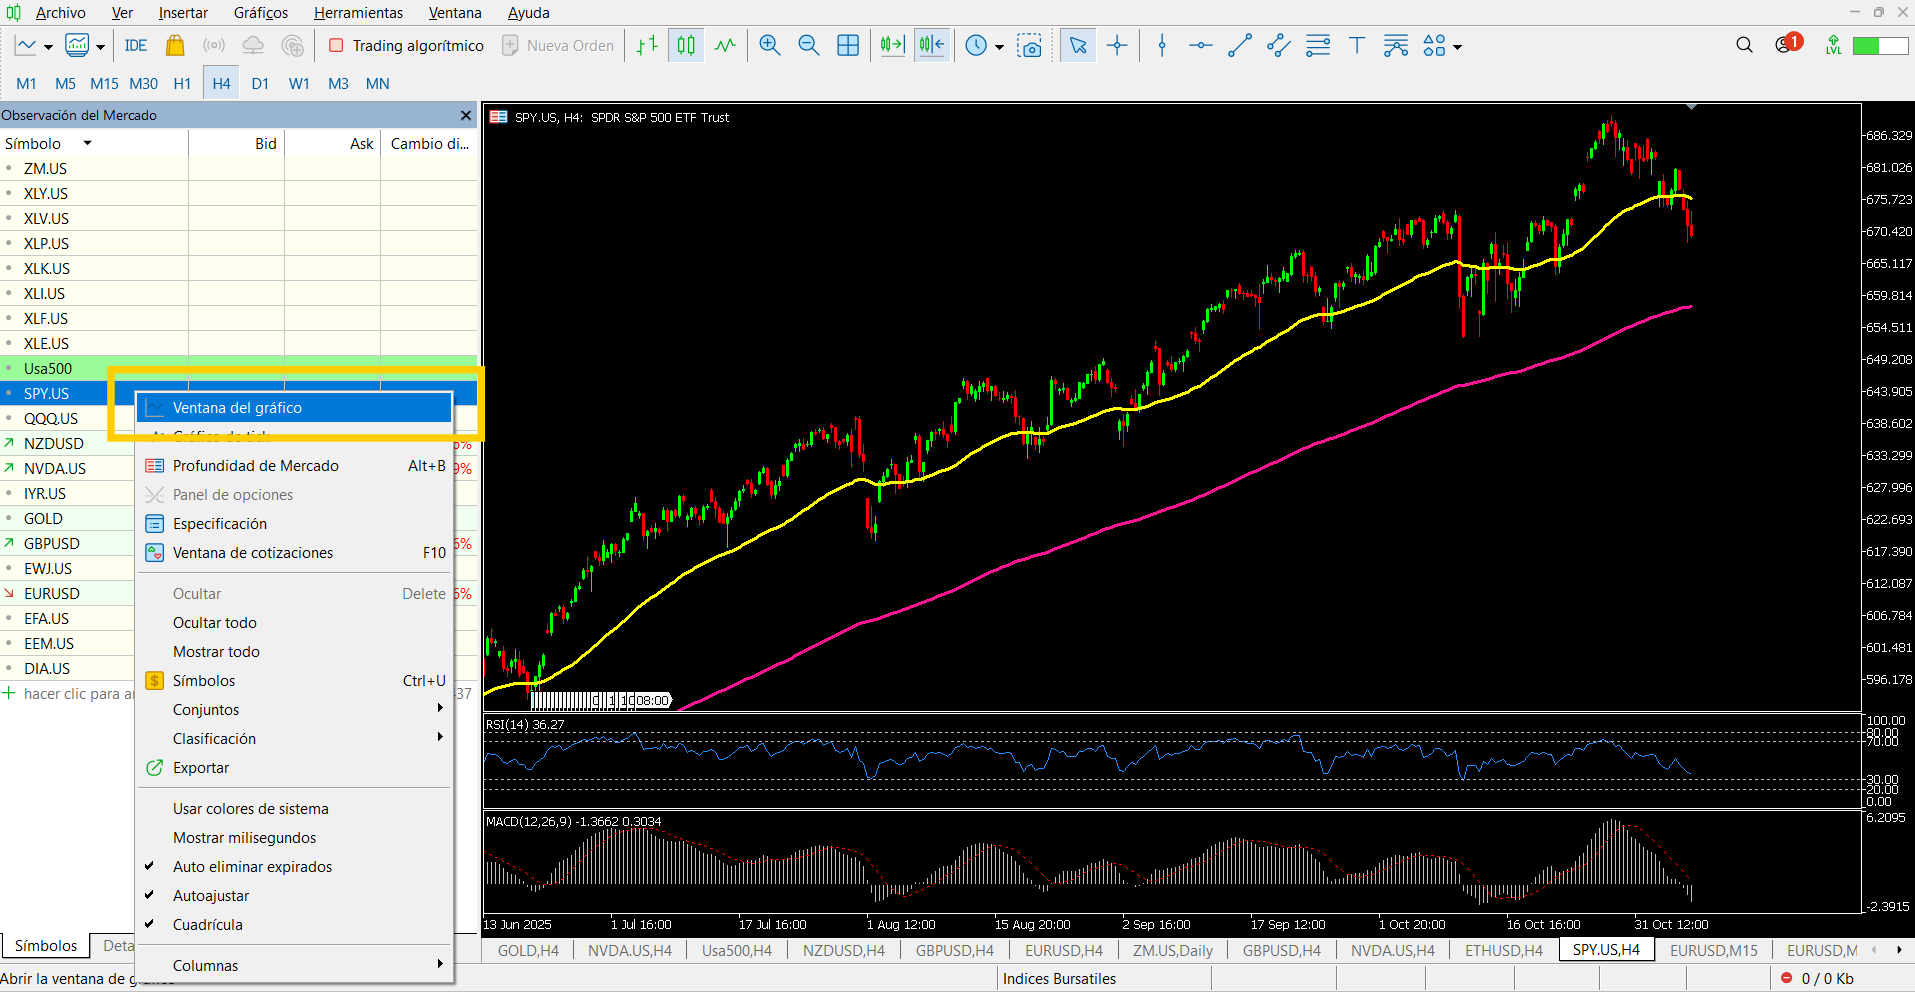Open the GOLD,H4 chart tab
This screenshot has height=992, width=1915.
528,951
